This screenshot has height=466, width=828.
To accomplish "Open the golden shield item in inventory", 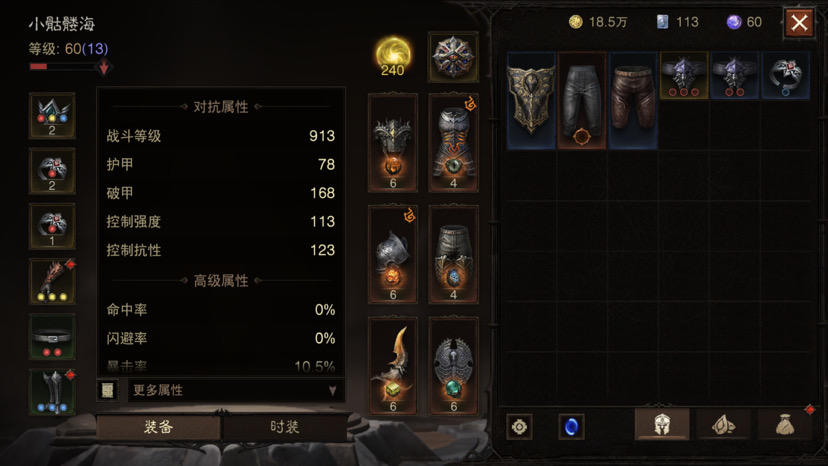I will pos(531,100).
